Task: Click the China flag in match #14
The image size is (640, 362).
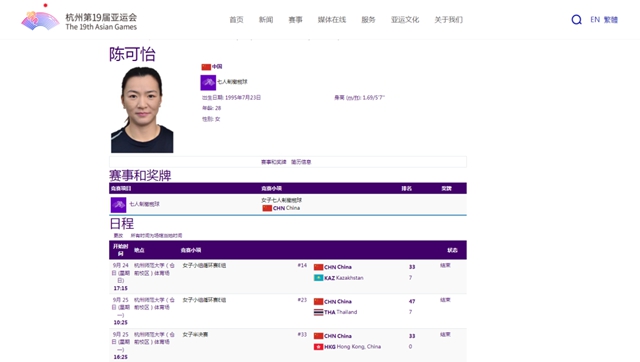Action: coord(318,267)
